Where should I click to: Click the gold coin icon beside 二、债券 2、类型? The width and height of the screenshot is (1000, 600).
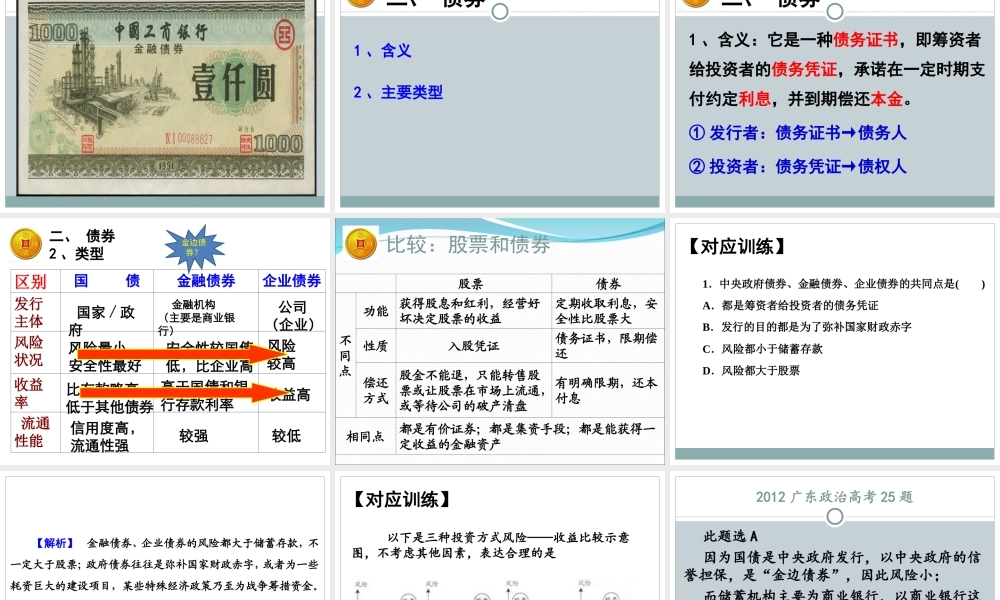click(x=26, y=244)
